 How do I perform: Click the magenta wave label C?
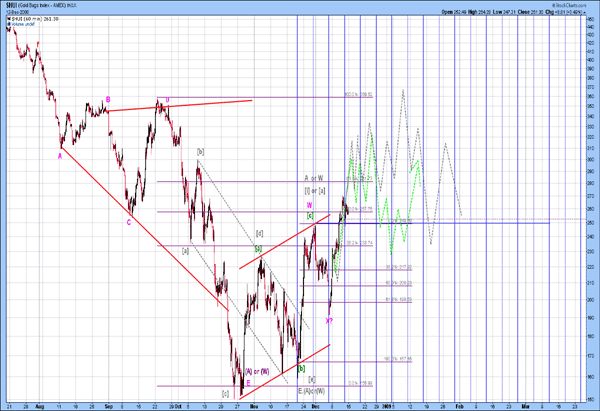(x=129, y=222)
